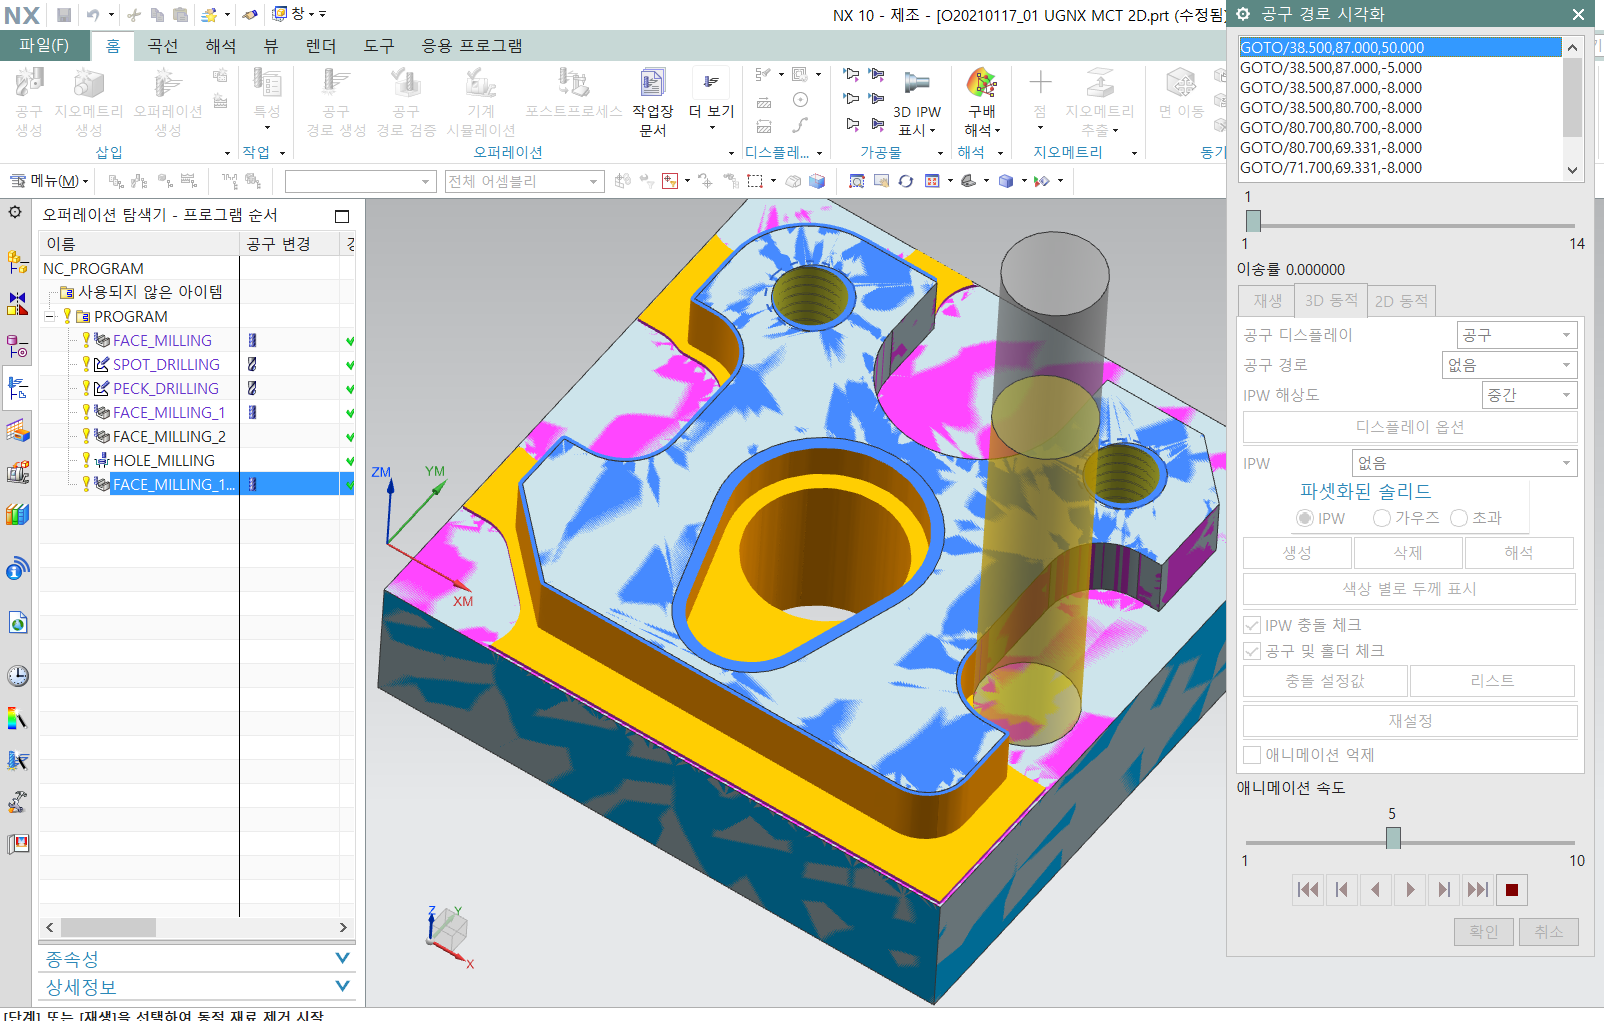Open the 파일(F) menu
The image size is (1604, 1021).
[x=44, y=45]
